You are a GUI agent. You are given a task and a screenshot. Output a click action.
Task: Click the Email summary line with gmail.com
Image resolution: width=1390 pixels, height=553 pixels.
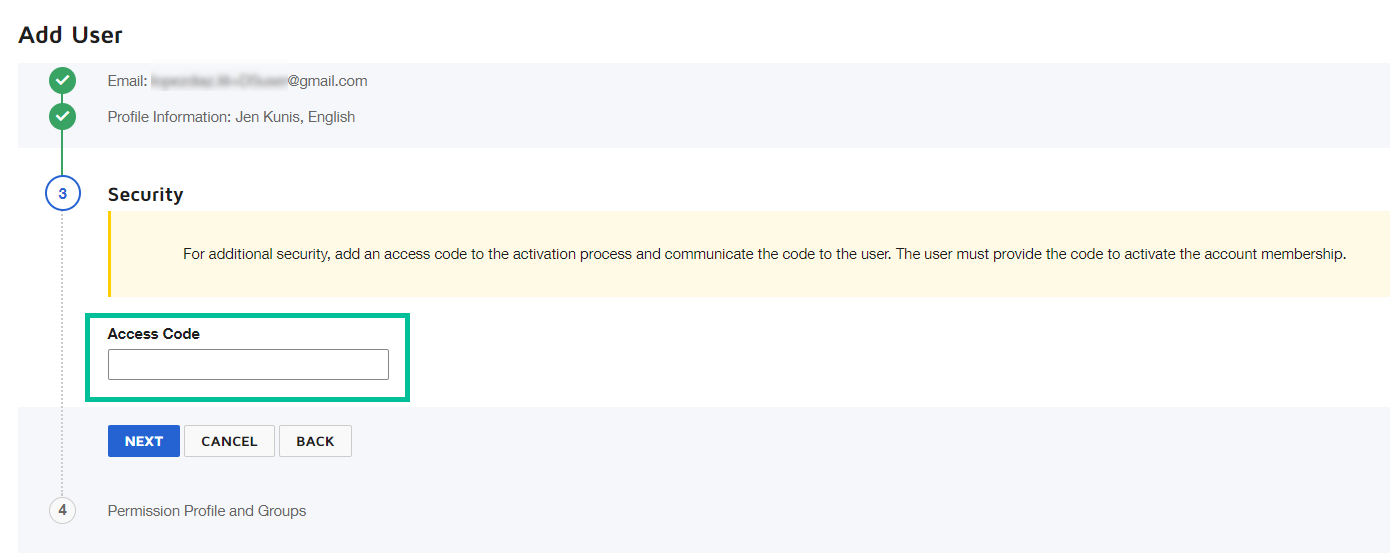(238, 81)
